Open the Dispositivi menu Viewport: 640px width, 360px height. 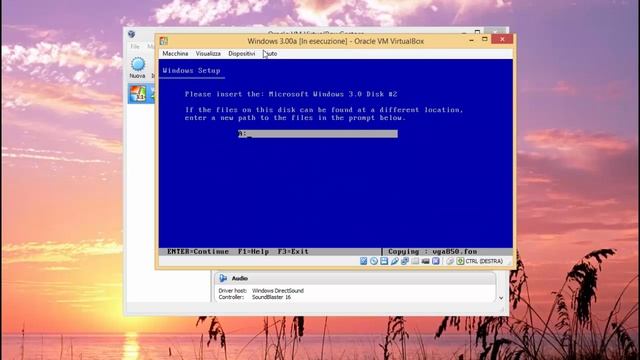click(242, 53)
